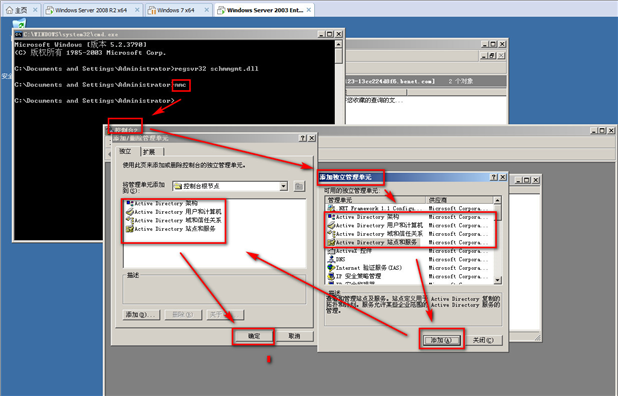Click '2 个对象' text in background window

click(460, 81)
